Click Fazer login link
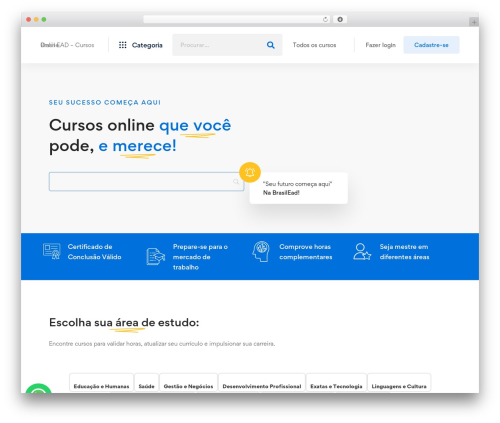This screenshot has width=500, height=423. pos(381,45)
